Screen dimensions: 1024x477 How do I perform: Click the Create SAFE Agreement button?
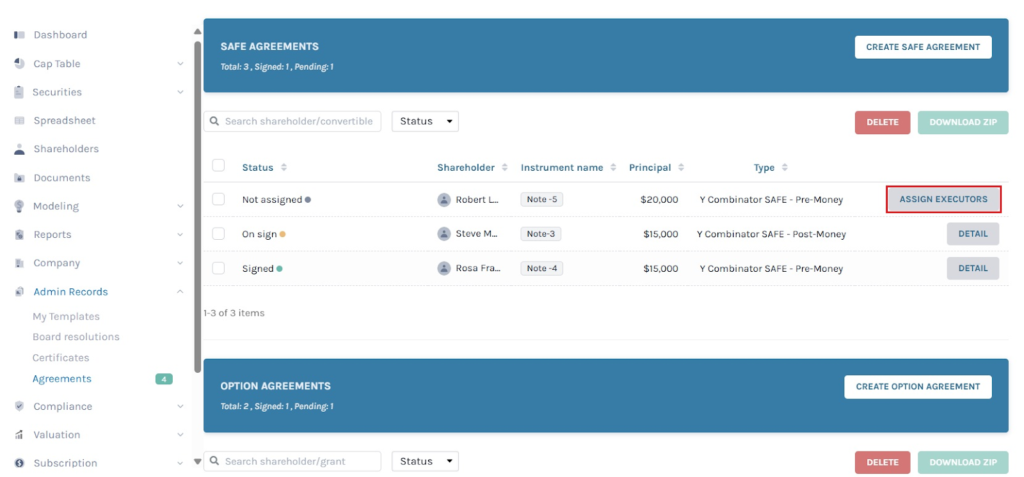point(922,47)
